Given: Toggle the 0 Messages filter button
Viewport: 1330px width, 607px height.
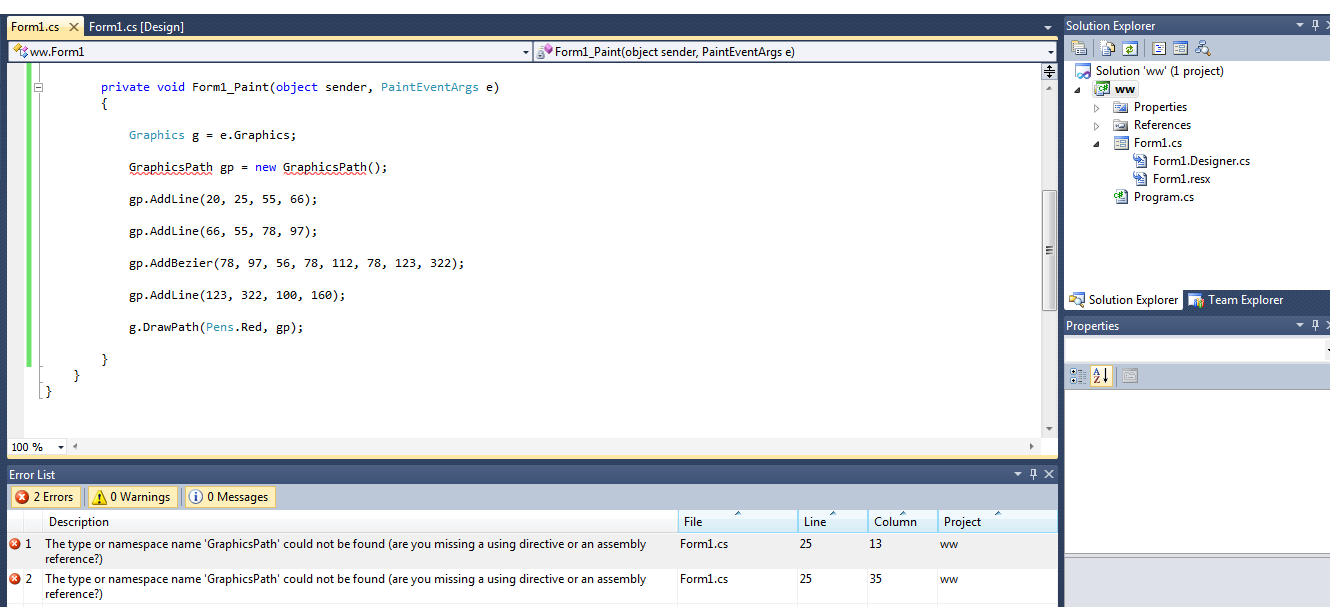Looking at the screenshot, I should pyautogui.click(x=229, y=497).
